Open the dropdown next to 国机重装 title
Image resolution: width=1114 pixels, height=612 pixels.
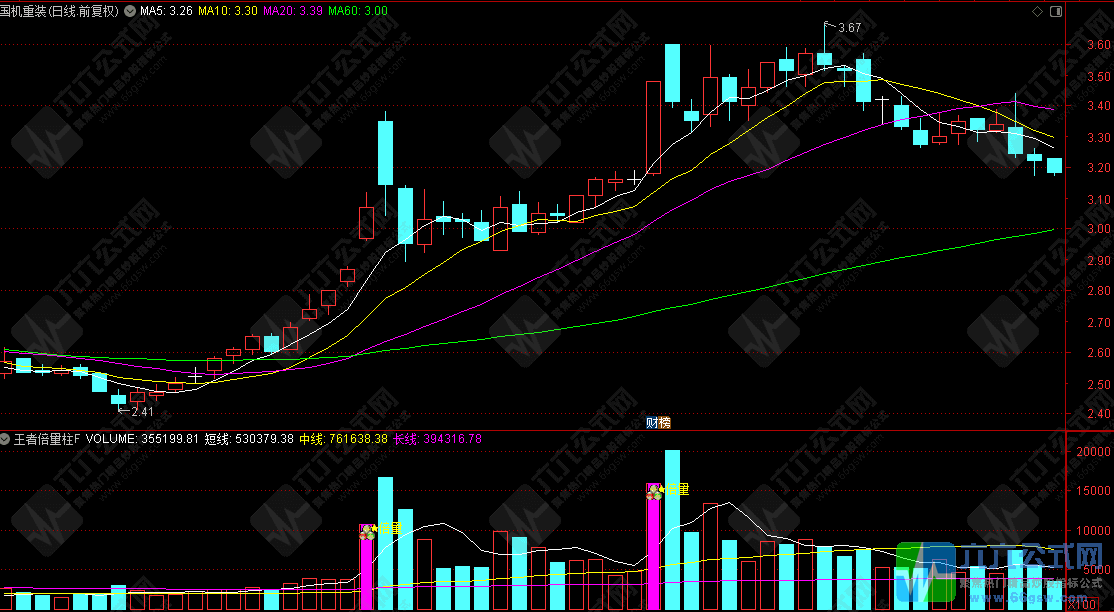click(x=128, y=11)
